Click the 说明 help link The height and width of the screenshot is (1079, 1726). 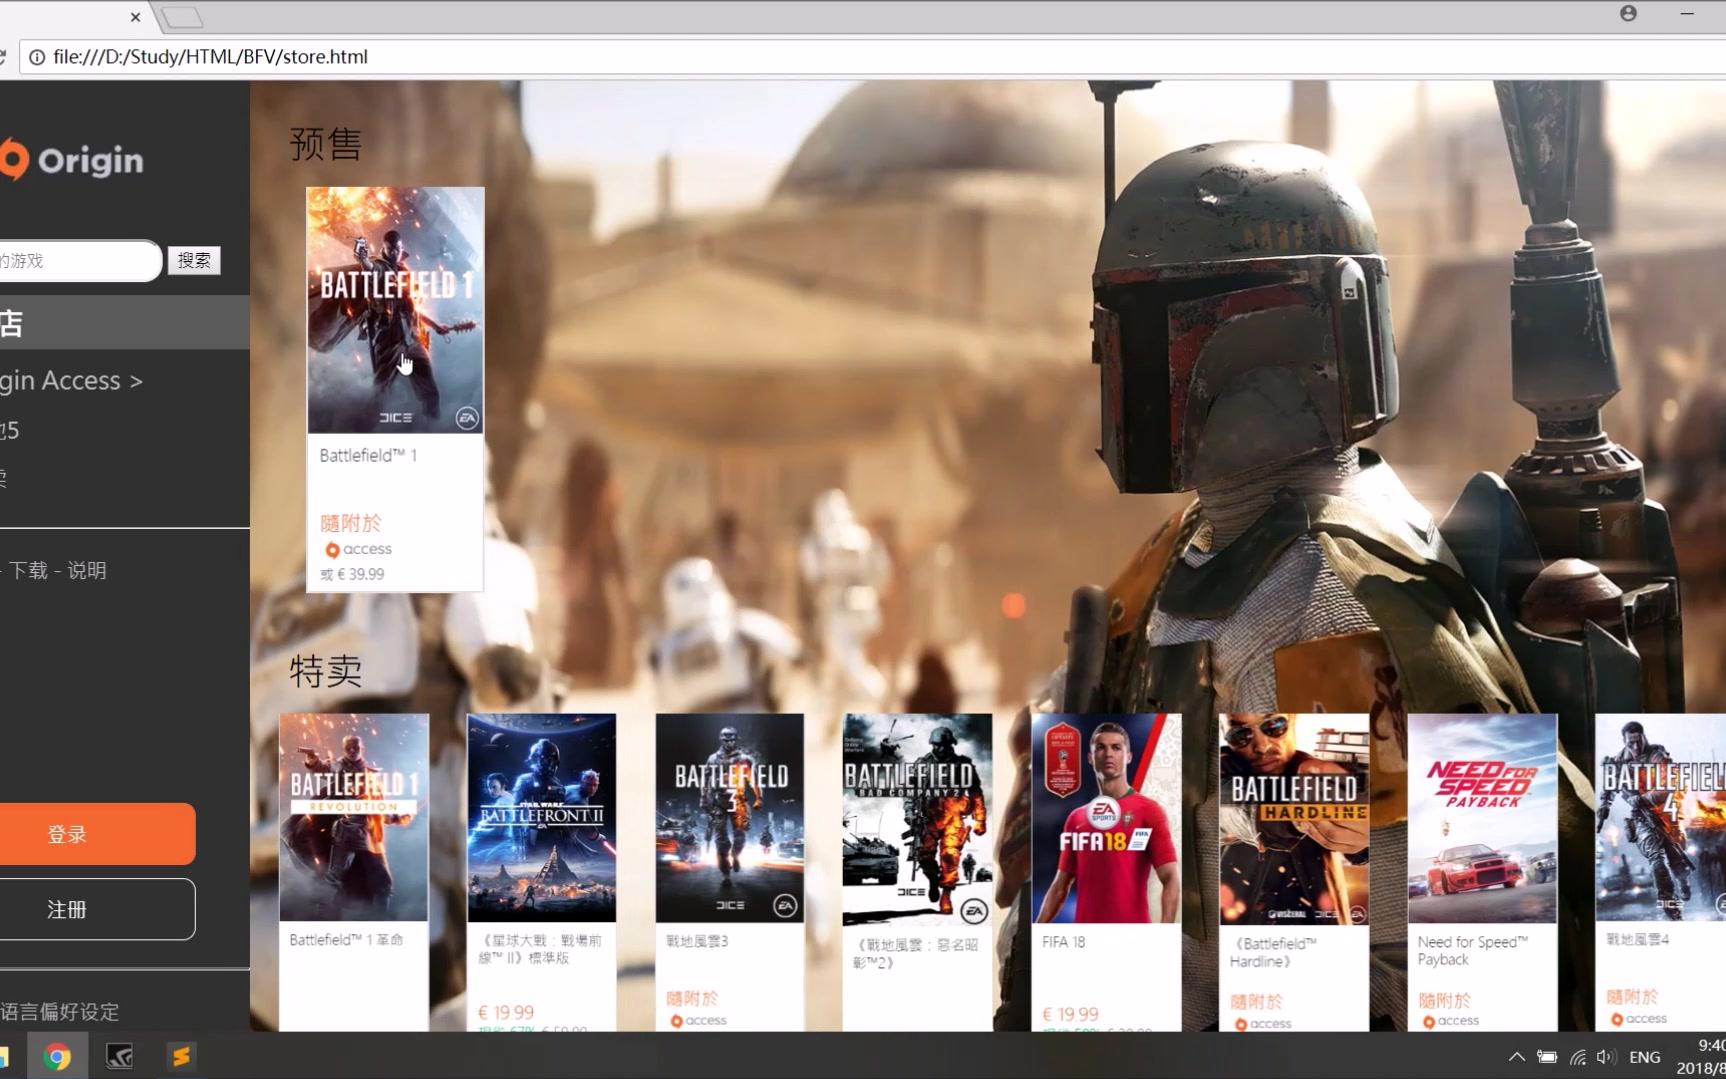pos(87,570)
